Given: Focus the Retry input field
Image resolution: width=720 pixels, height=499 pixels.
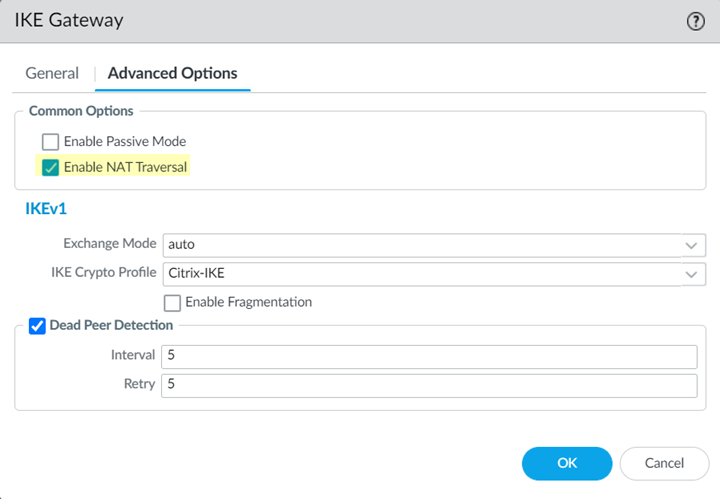Looking at the screenshot, I should (428, 385).
